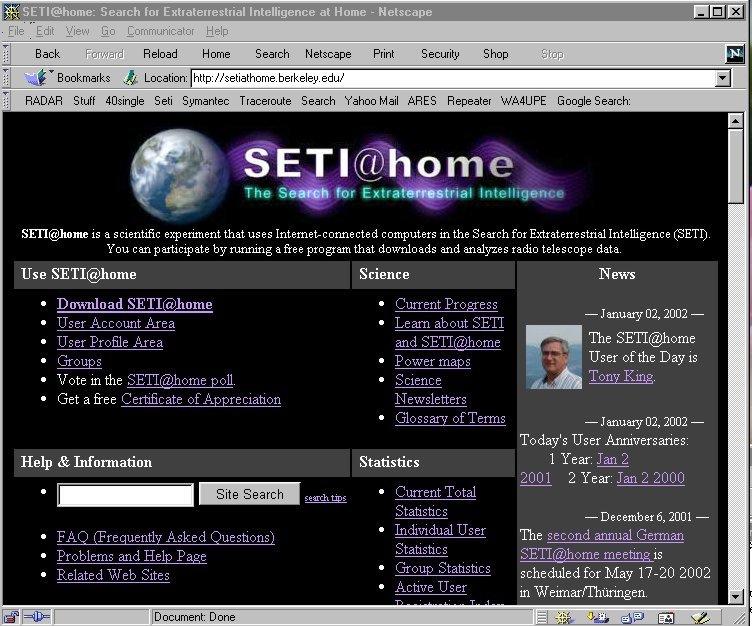The width and height of the screenshot is (752, 626).
Task: Click Tony King's user photo
Action: [x=553, y=357]
